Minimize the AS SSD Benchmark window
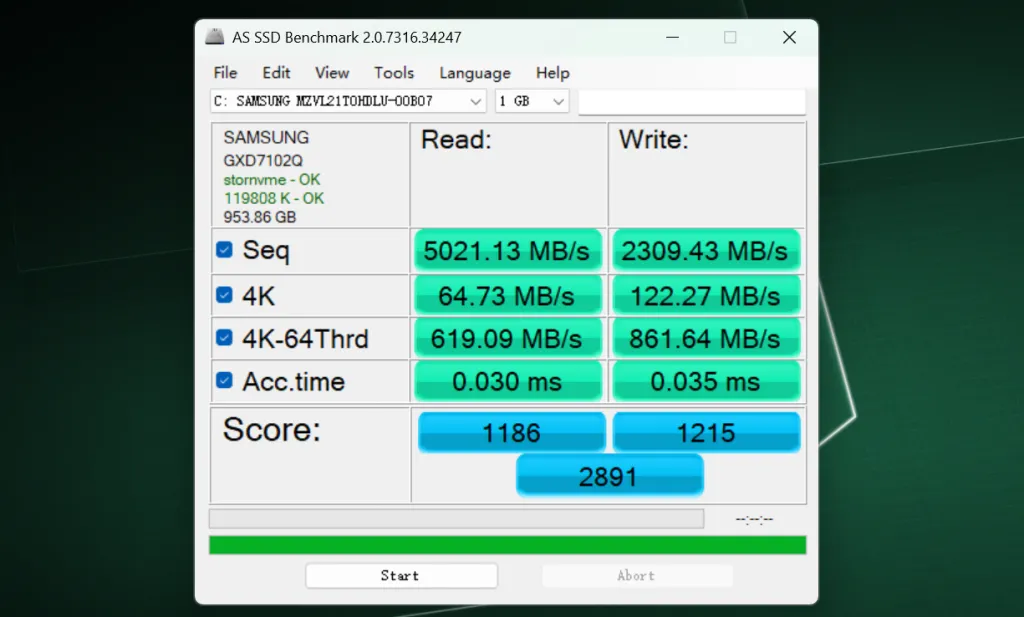The image size is (1024, 617). coord(671,38)
